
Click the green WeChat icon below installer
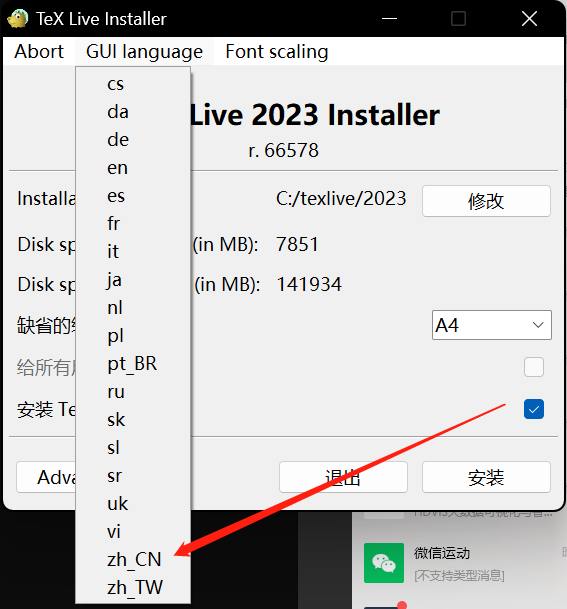tap(384, 563)
